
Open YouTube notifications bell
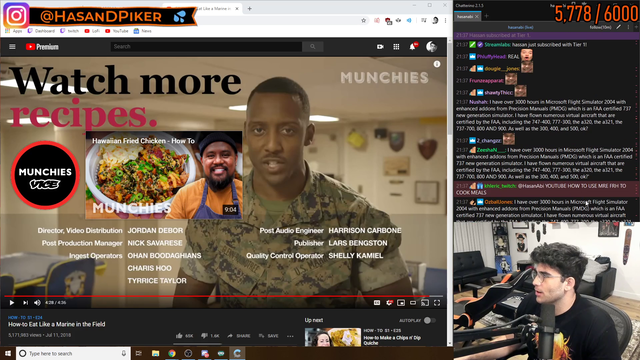pos(413,47)
